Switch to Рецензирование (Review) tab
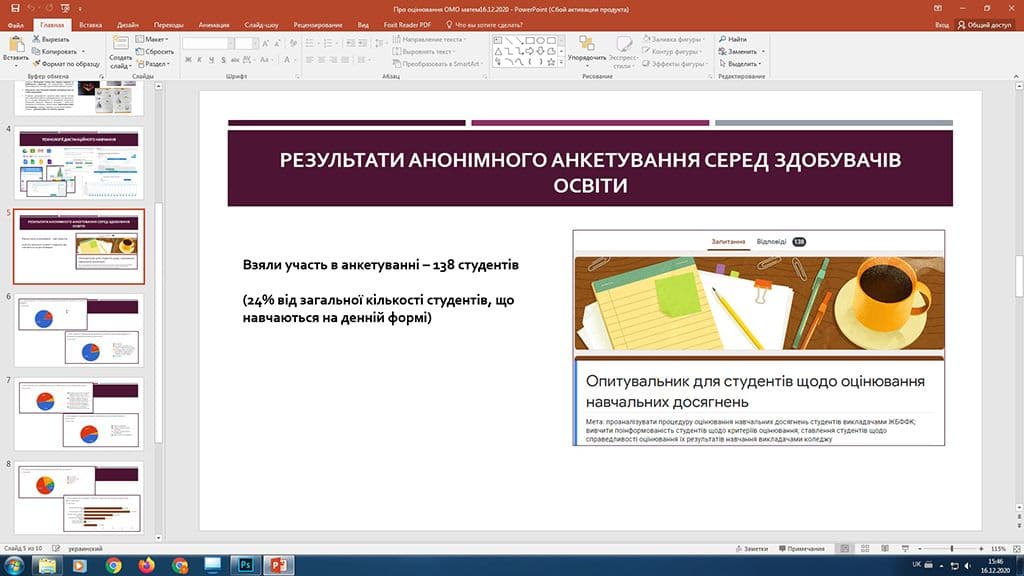 tap(318, 25)
